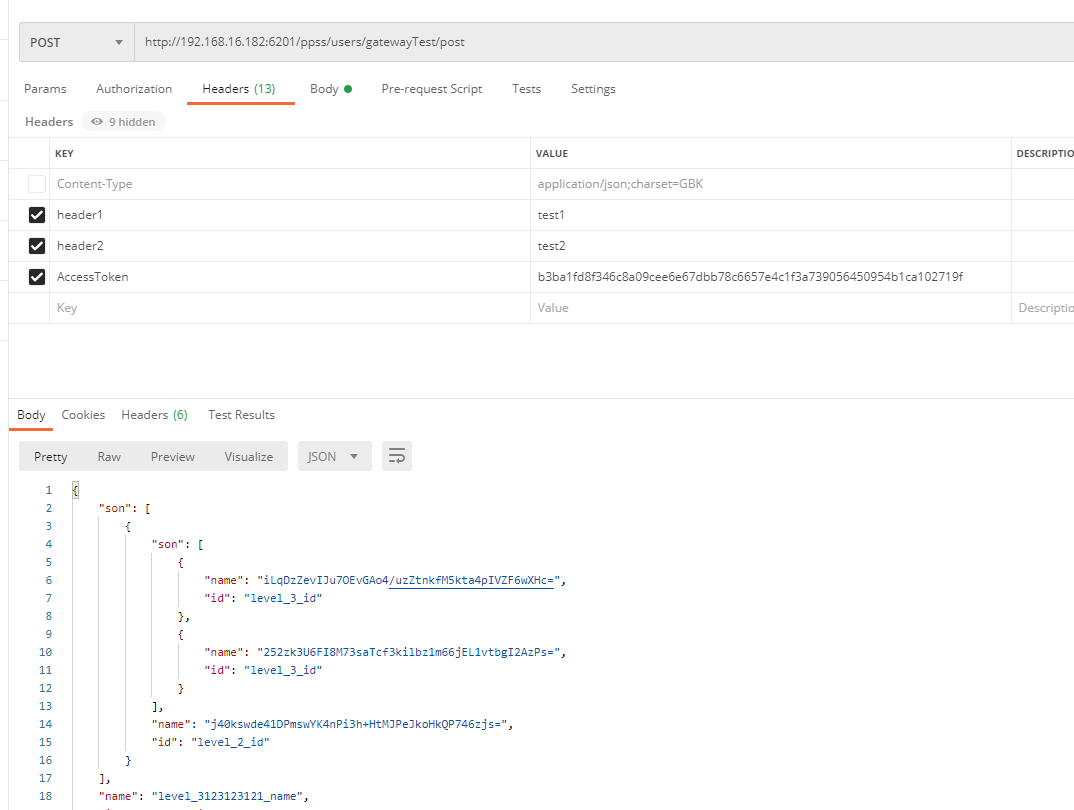Open the Pre-request Script tab
Screen dimensions: 1074x810
431,89
